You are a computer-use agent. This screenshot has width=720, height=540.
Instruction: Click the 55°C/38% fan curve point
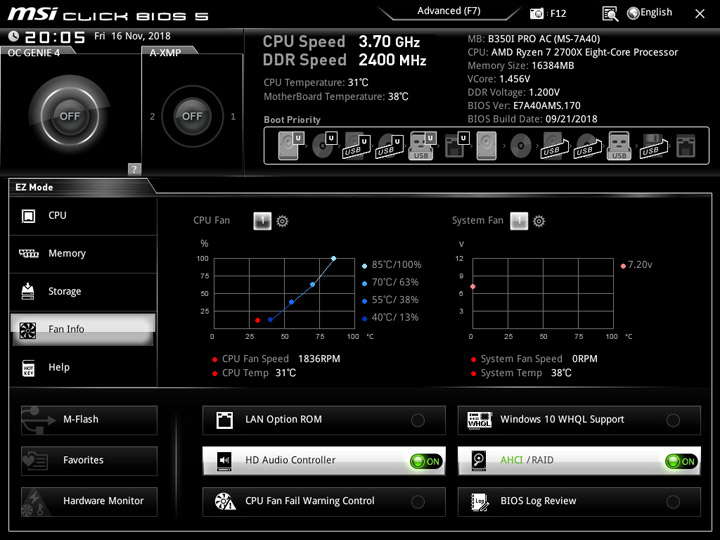tap(292, 302)
